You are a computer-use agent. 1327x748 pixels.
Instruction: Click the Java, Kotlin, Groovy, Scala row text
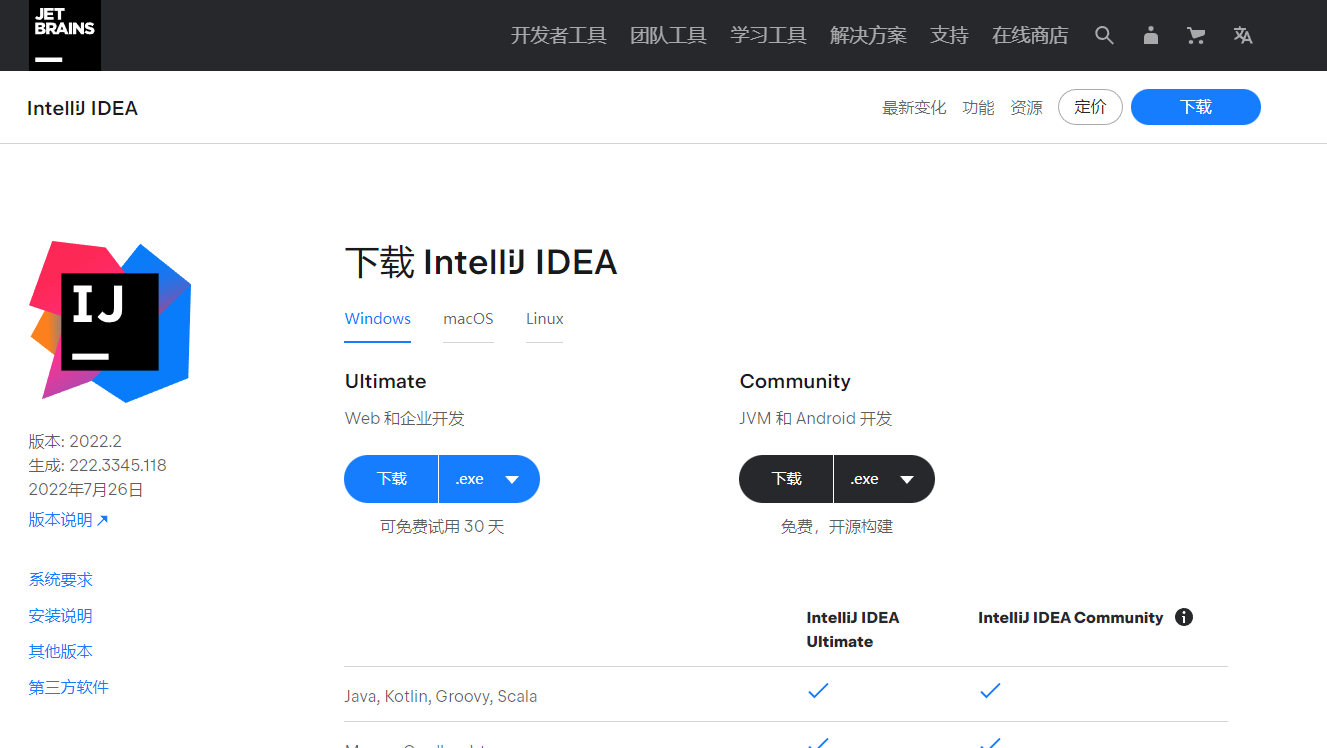tap(441, 696)
